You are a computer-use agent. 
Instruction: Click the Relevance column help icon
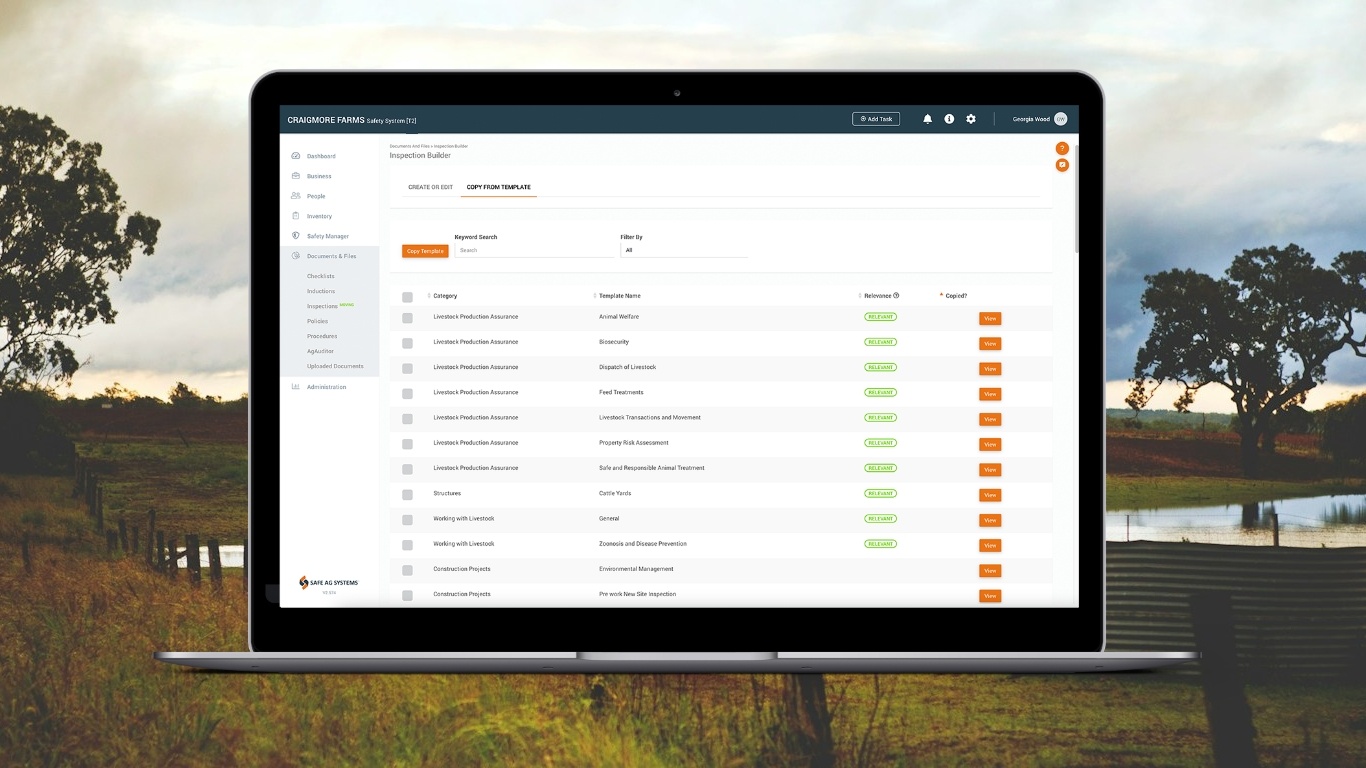[896, 296]
